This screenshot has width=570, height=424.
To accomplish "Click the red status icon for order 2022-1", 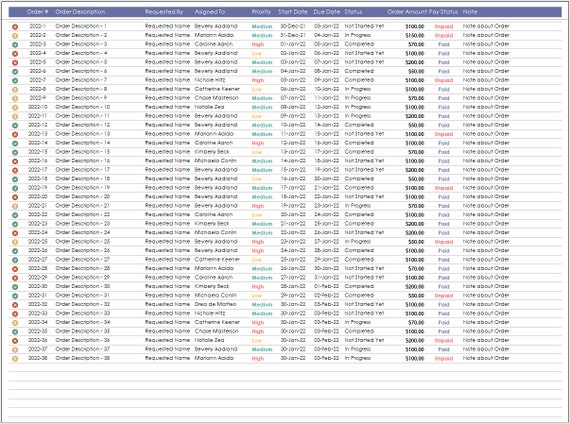I will click(x=15, y=27).
